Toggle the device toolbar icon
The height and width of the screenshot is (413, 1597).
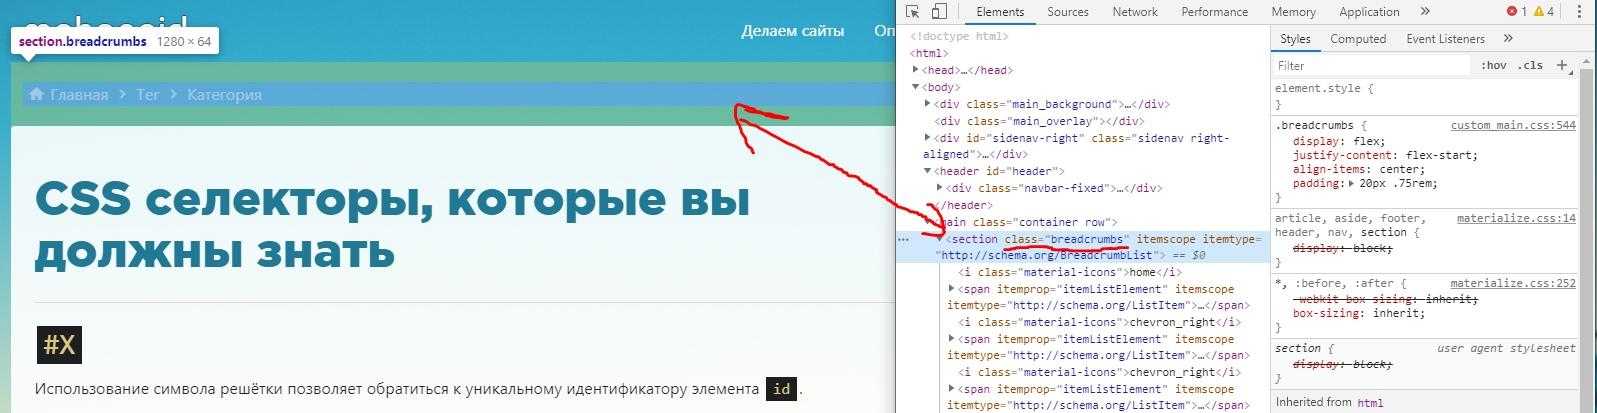coord(939,12)
